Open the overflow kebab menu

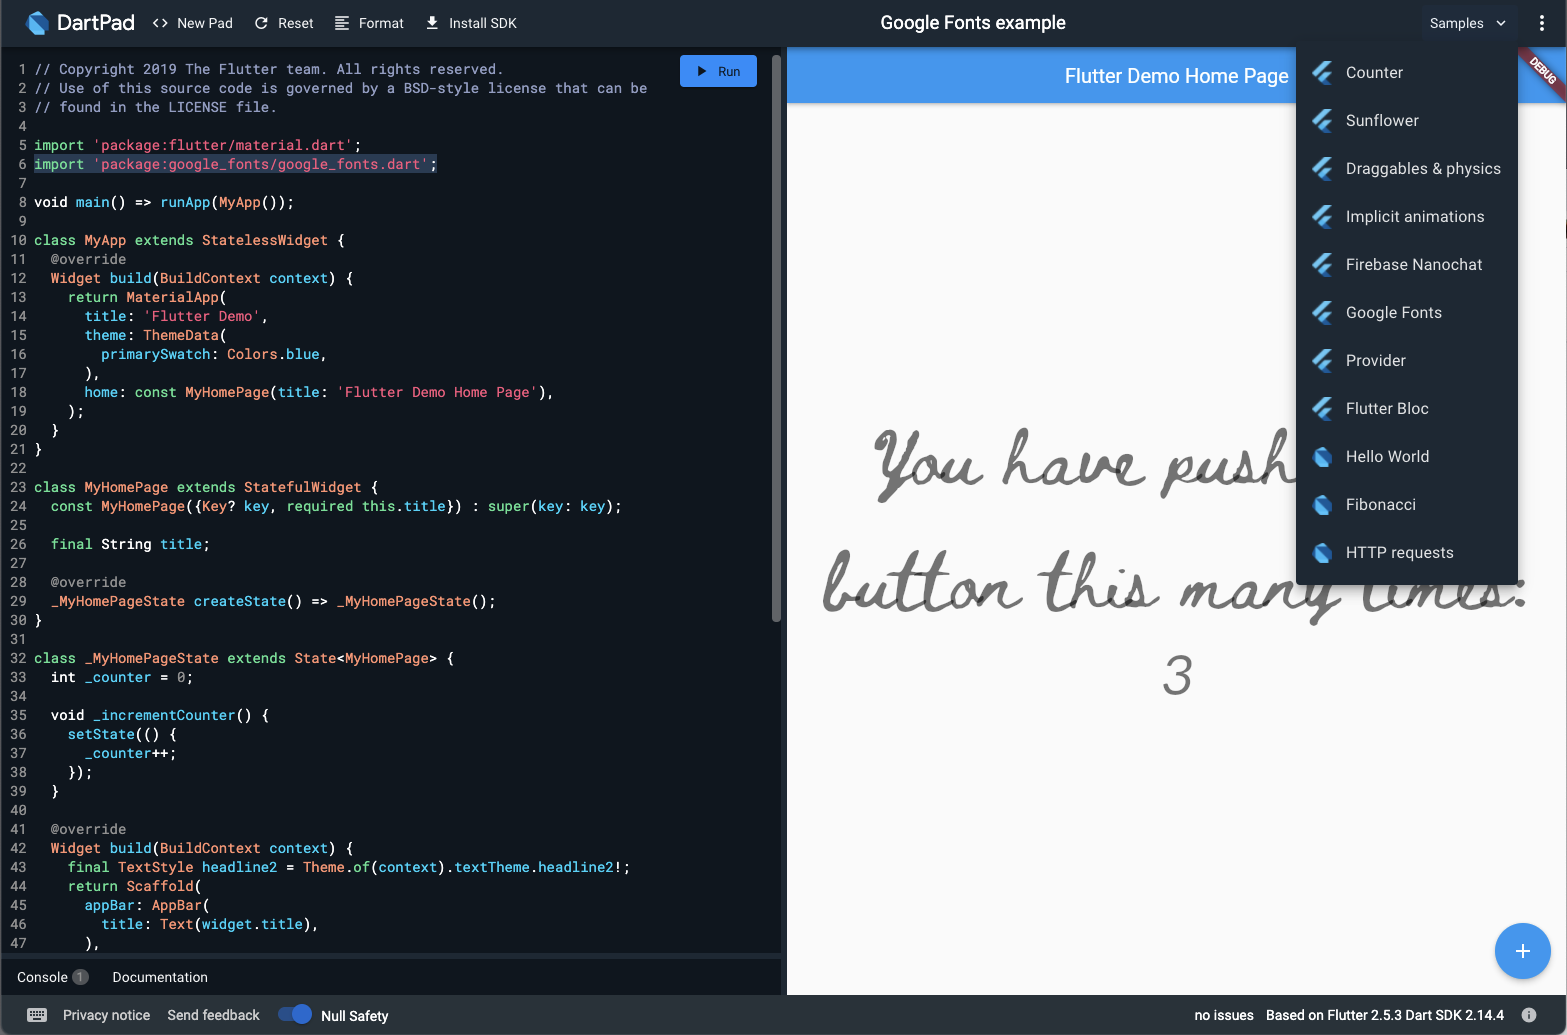[x=1541, y=22]
